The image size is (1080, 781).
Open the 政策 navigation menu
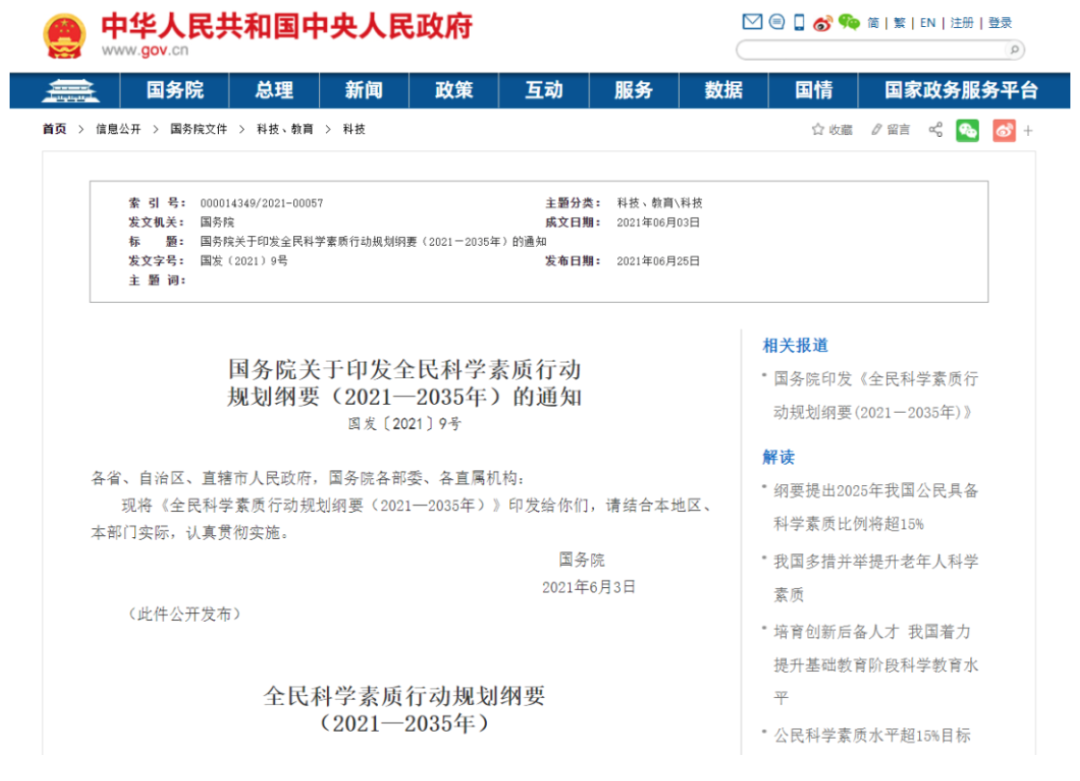[454, 90]
